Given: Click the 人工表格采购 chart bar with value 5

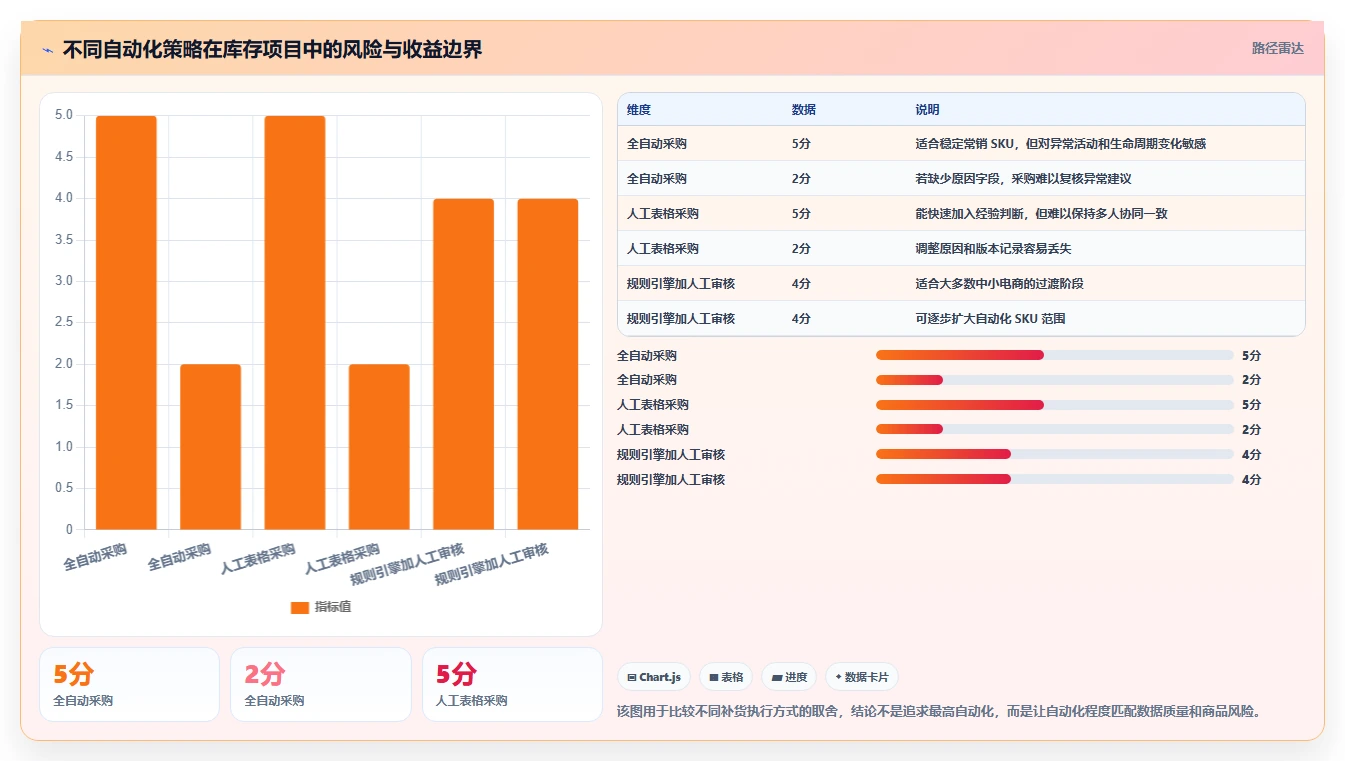Looking at the screenshot, I should [295, 322].
